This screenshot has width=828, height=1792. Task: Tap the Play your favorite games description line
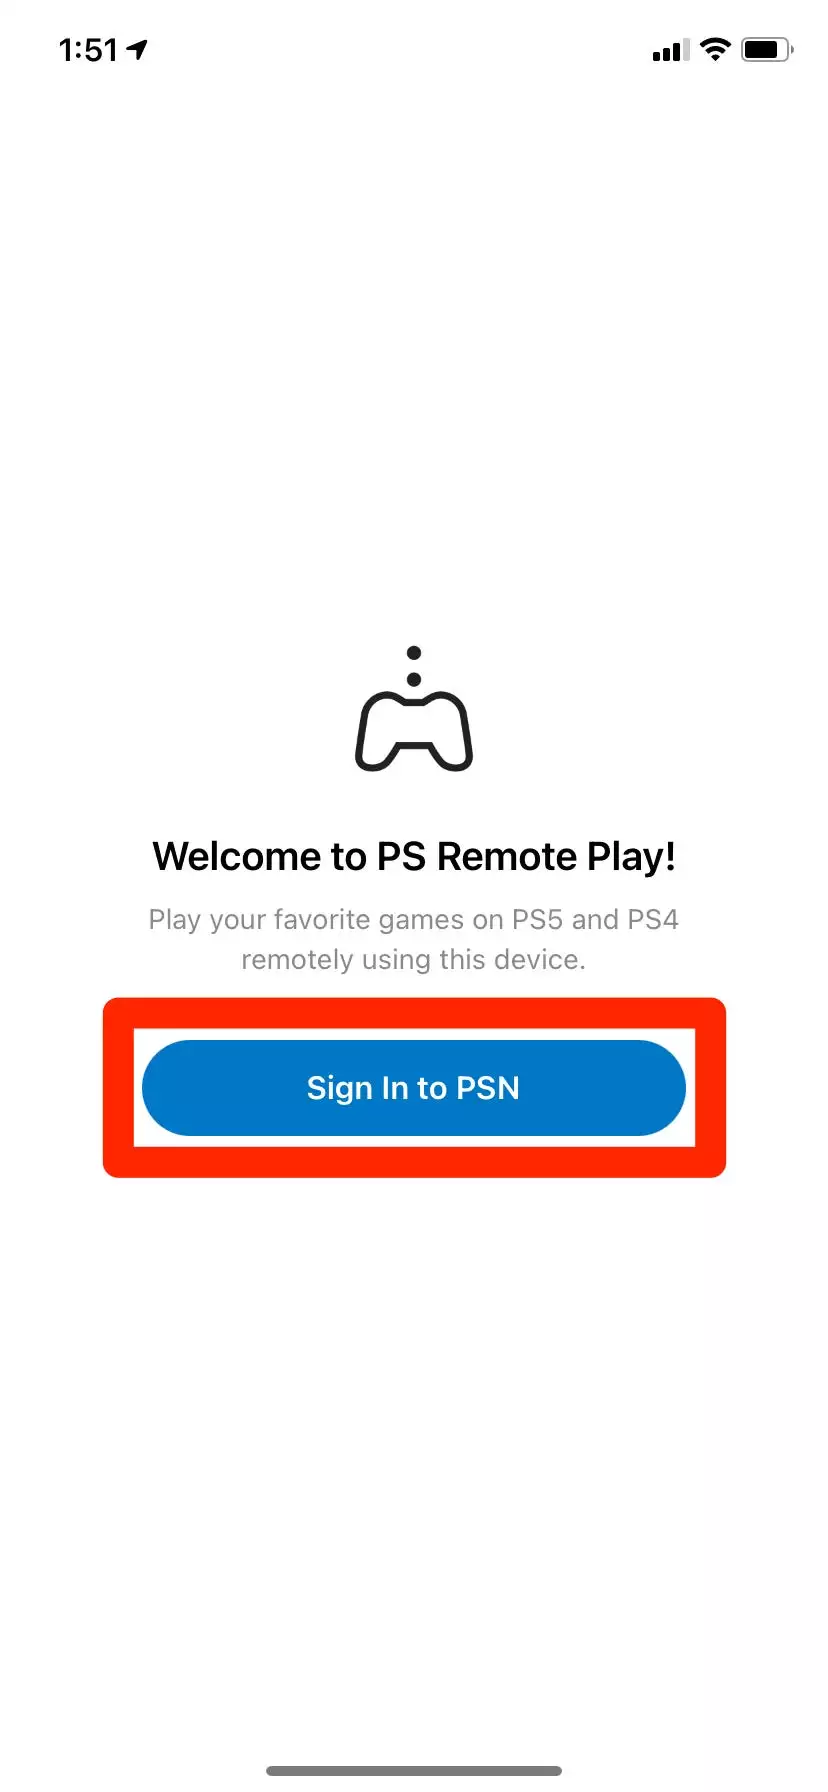tap(414, 919)
